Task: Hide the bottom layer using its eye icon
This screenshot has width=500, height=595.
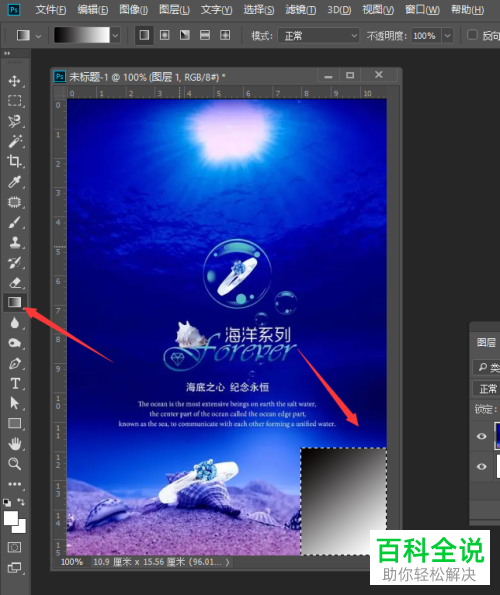Action: click(482, 466)
